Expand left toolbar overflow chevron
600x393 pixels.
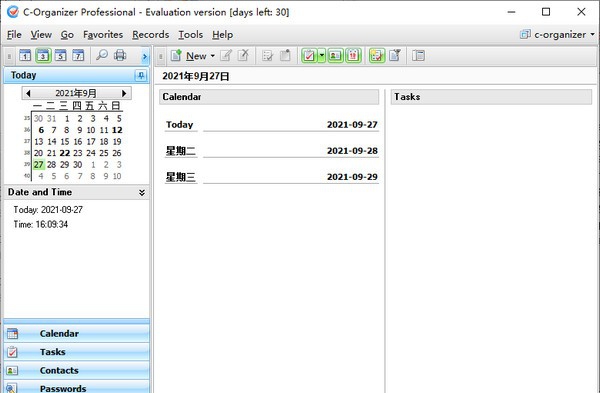pyautogui.click(x=145, y=57)
